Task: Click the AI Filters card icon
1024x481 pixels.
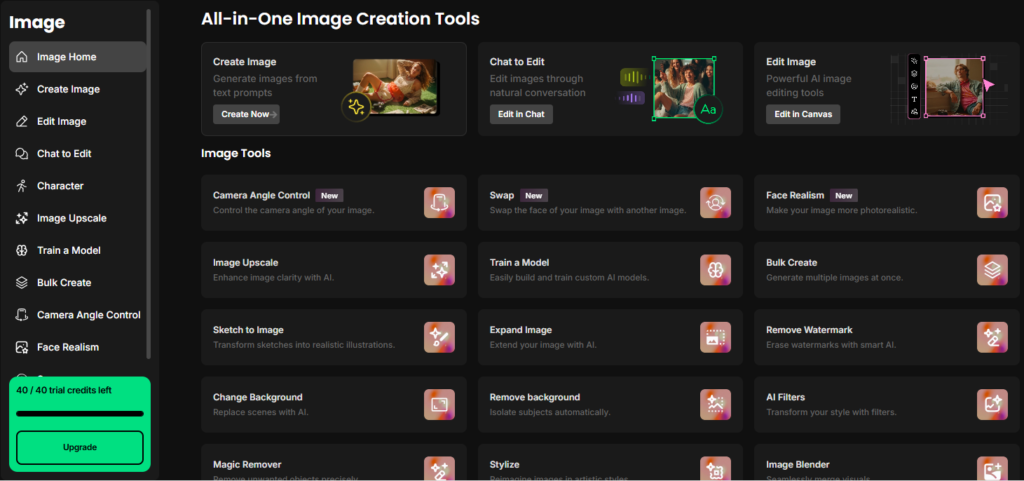Action: coord(991,403)
